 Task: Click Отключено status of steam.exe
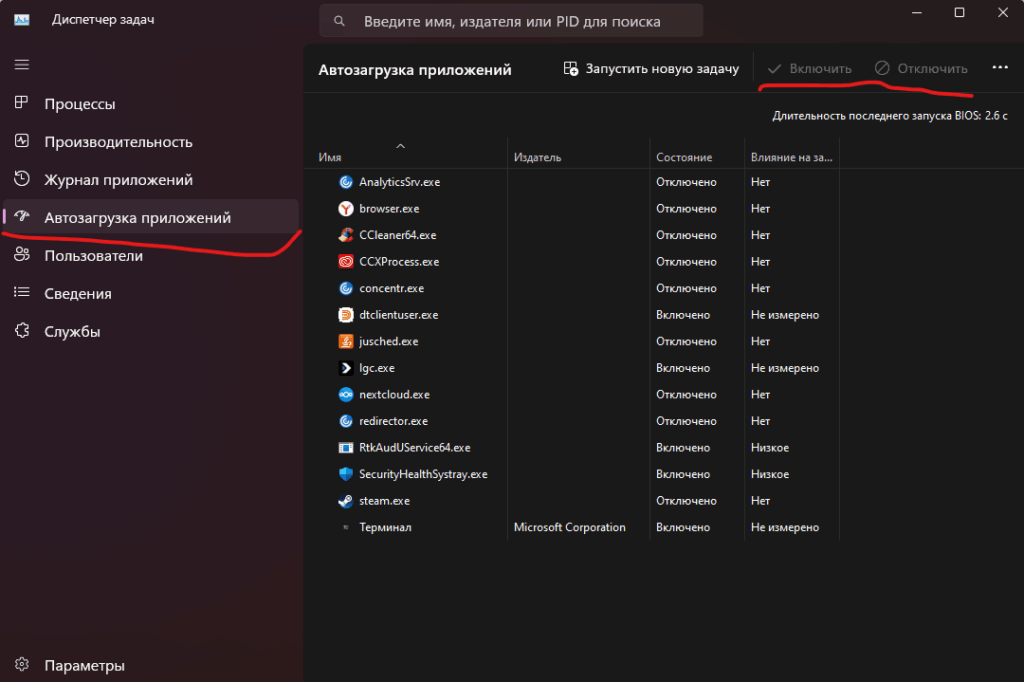686,501
